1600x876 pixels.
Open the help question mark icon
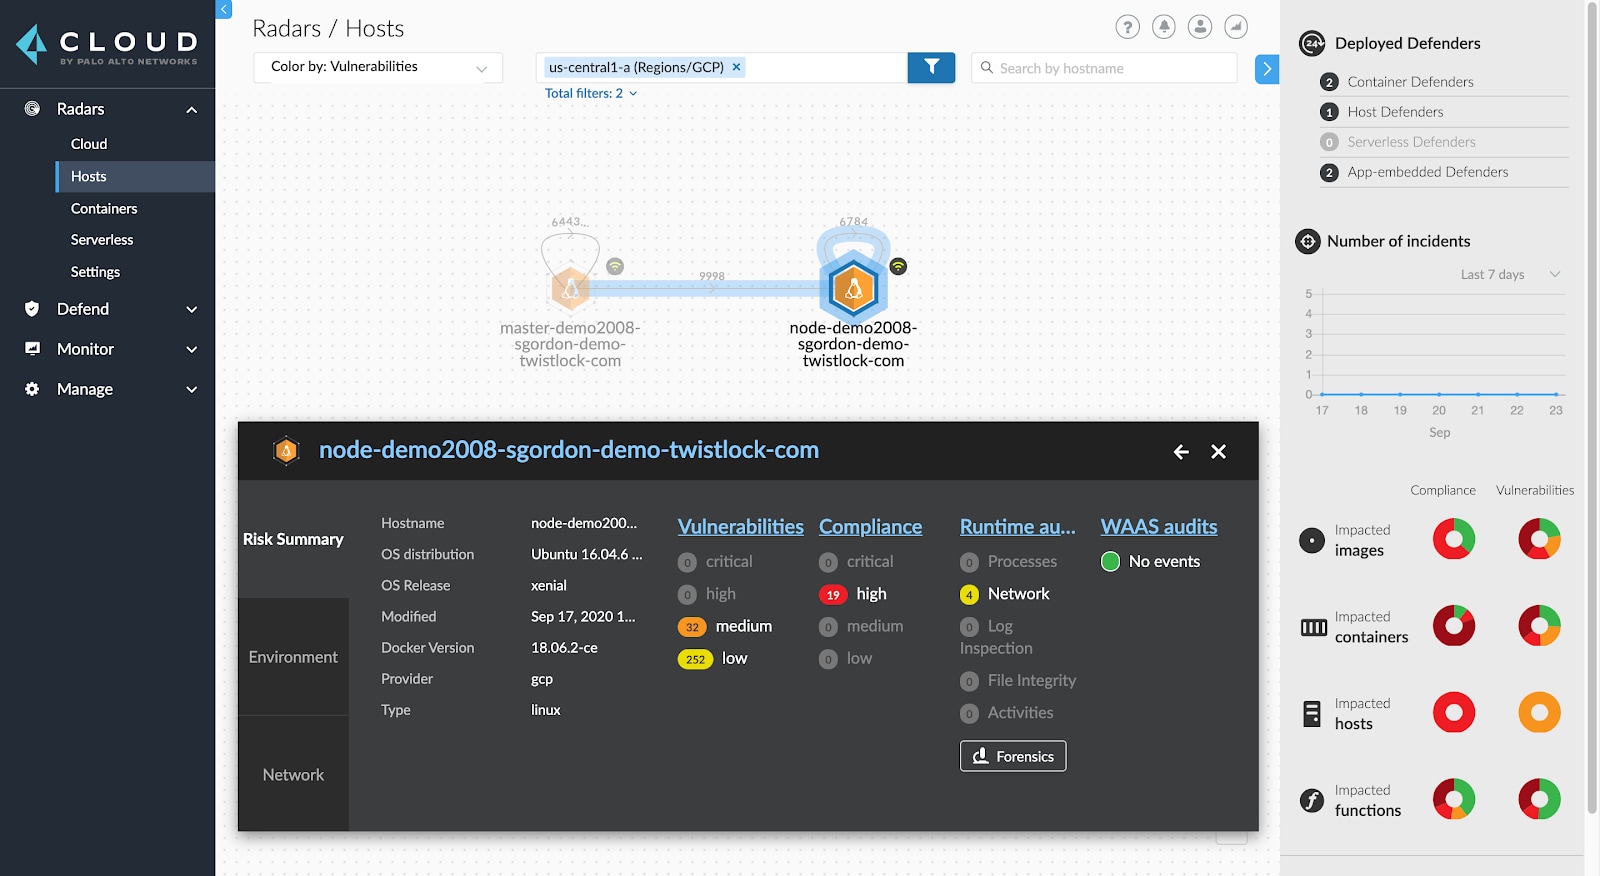(1128, 27)
